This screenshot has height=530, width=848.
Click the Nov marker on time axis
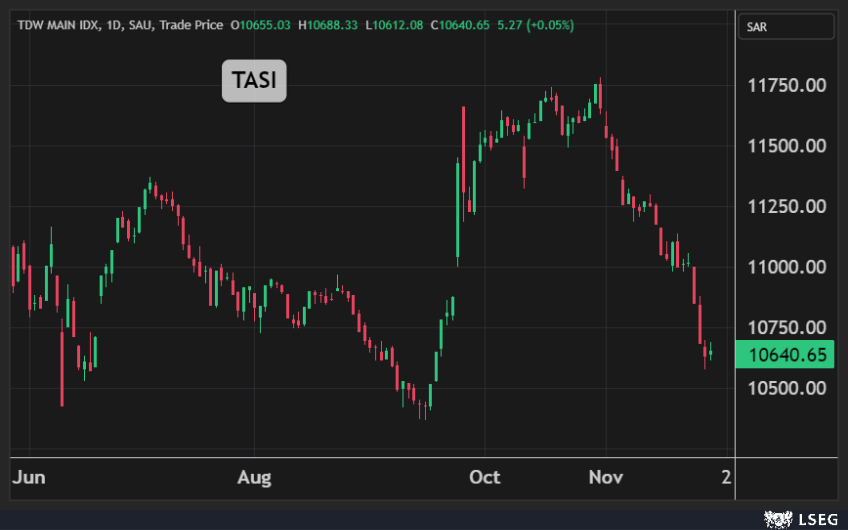click(604, 477)
